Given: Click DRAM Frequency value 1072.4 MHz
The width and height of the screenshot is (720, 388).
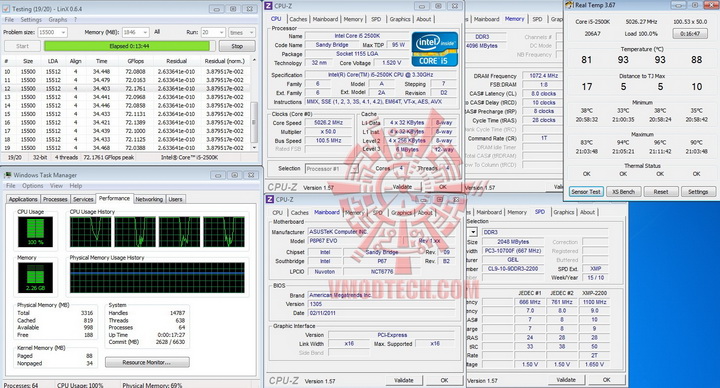Looking at the screenshot, I should tap(544, 75).
